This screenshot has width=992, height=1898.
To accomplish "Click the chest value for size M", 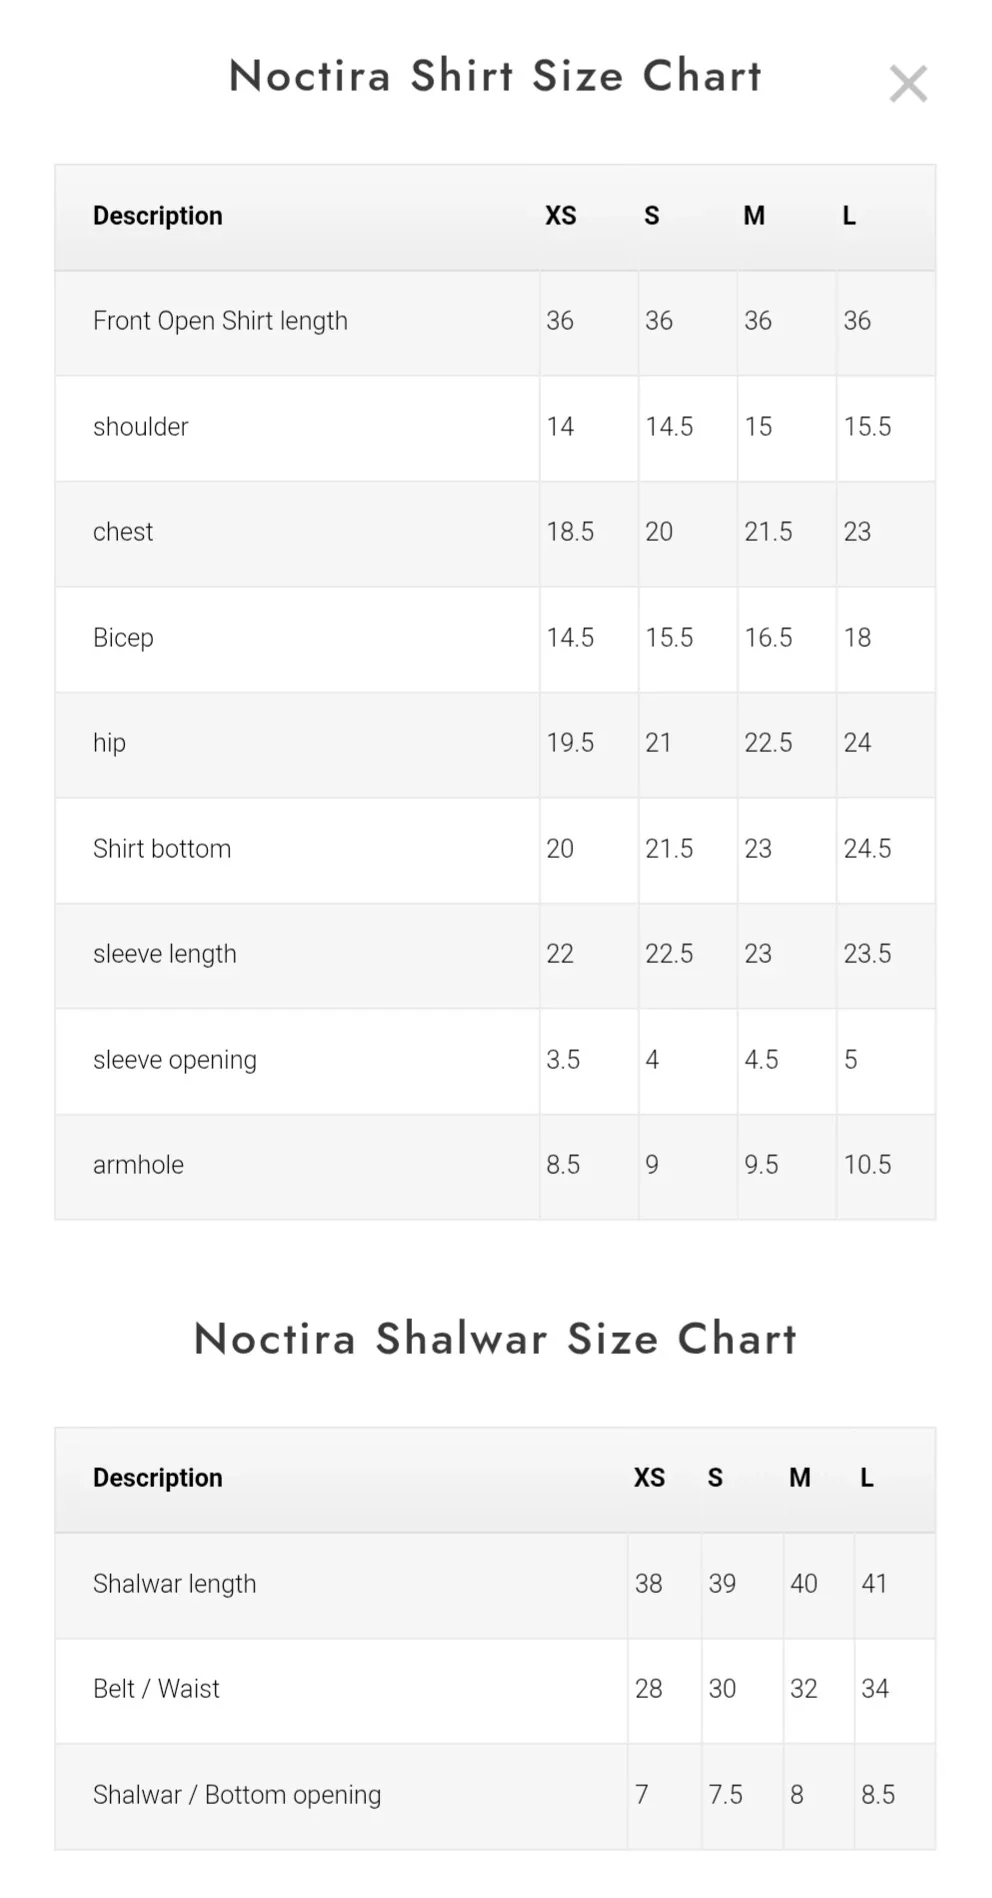I will [768, 532].
